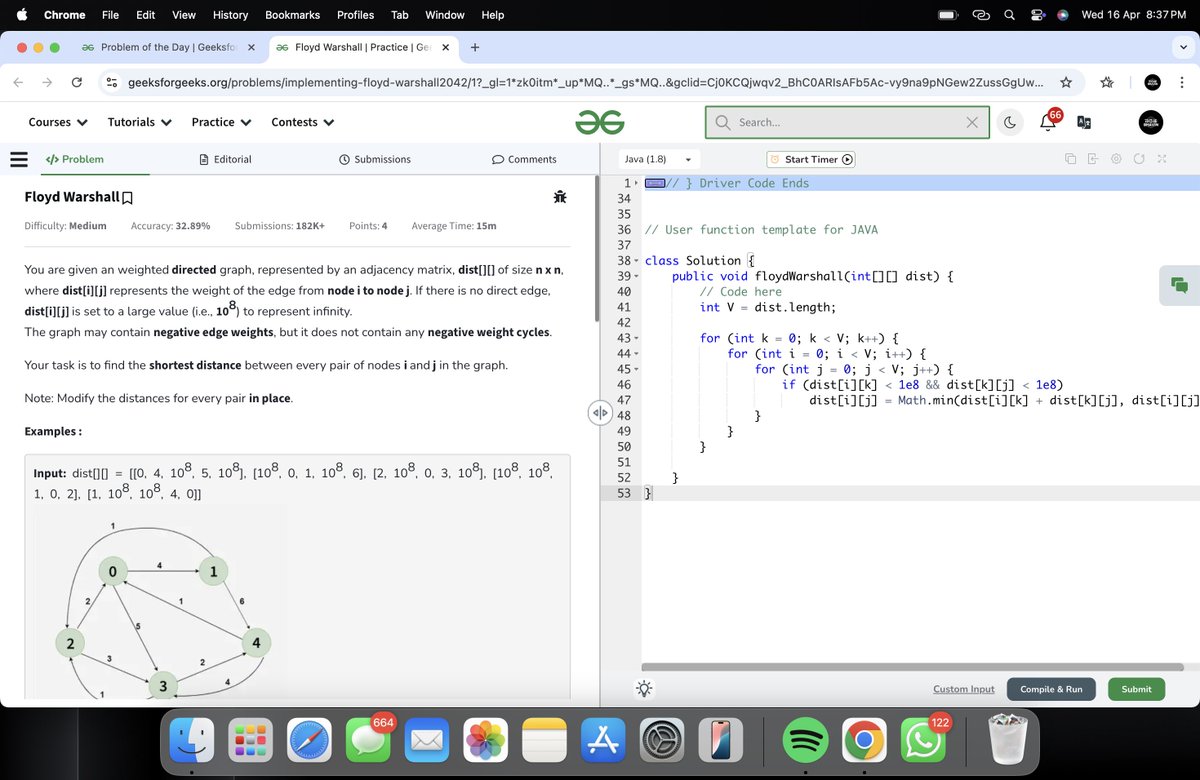1200x780 pixels.
Task: Click the panel split resize handle
Action: pos(599,412)
